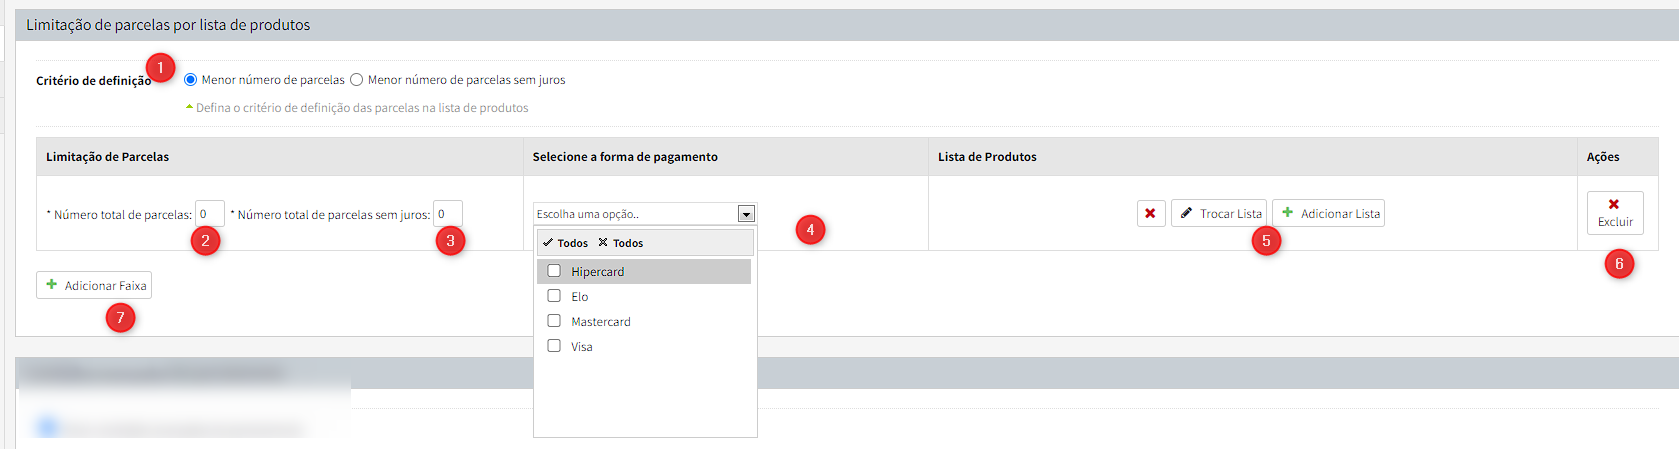The height and width of the screenshot is (449, 1679).
Task: Click the pencil icon on Trocar Lista
Action: click(1186, 213)
